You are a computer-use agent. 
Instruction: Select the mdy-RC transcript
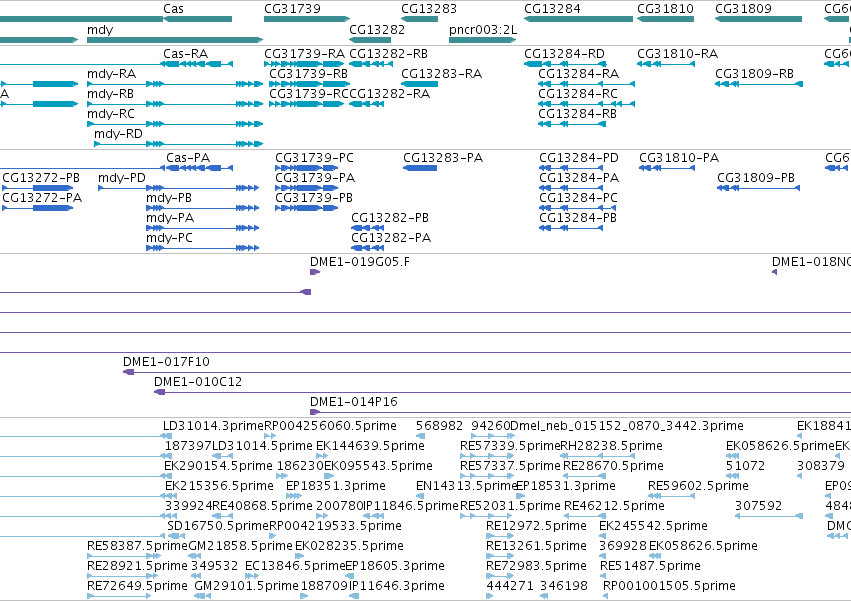175,124
